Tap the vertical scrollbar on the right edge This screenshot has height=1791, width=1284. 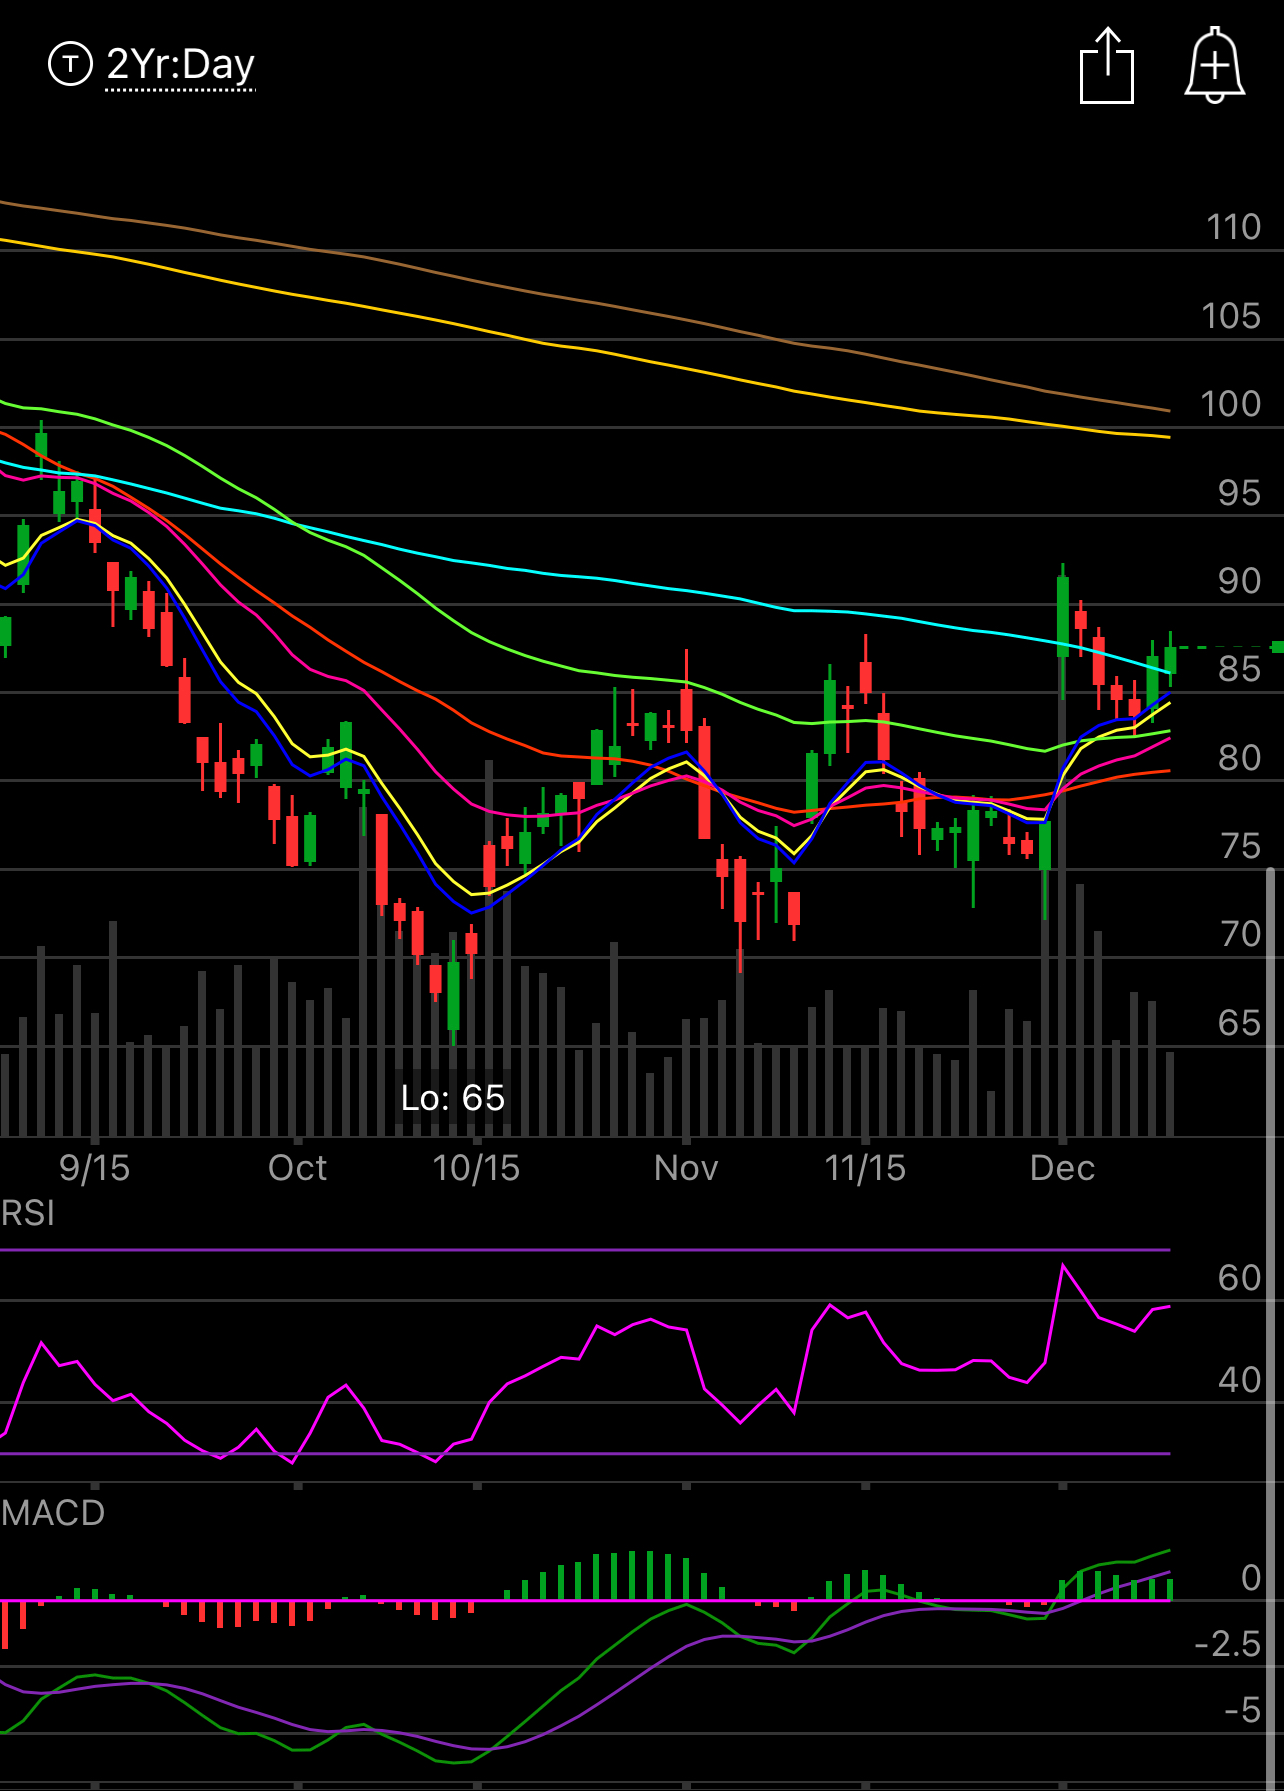1271,1330
